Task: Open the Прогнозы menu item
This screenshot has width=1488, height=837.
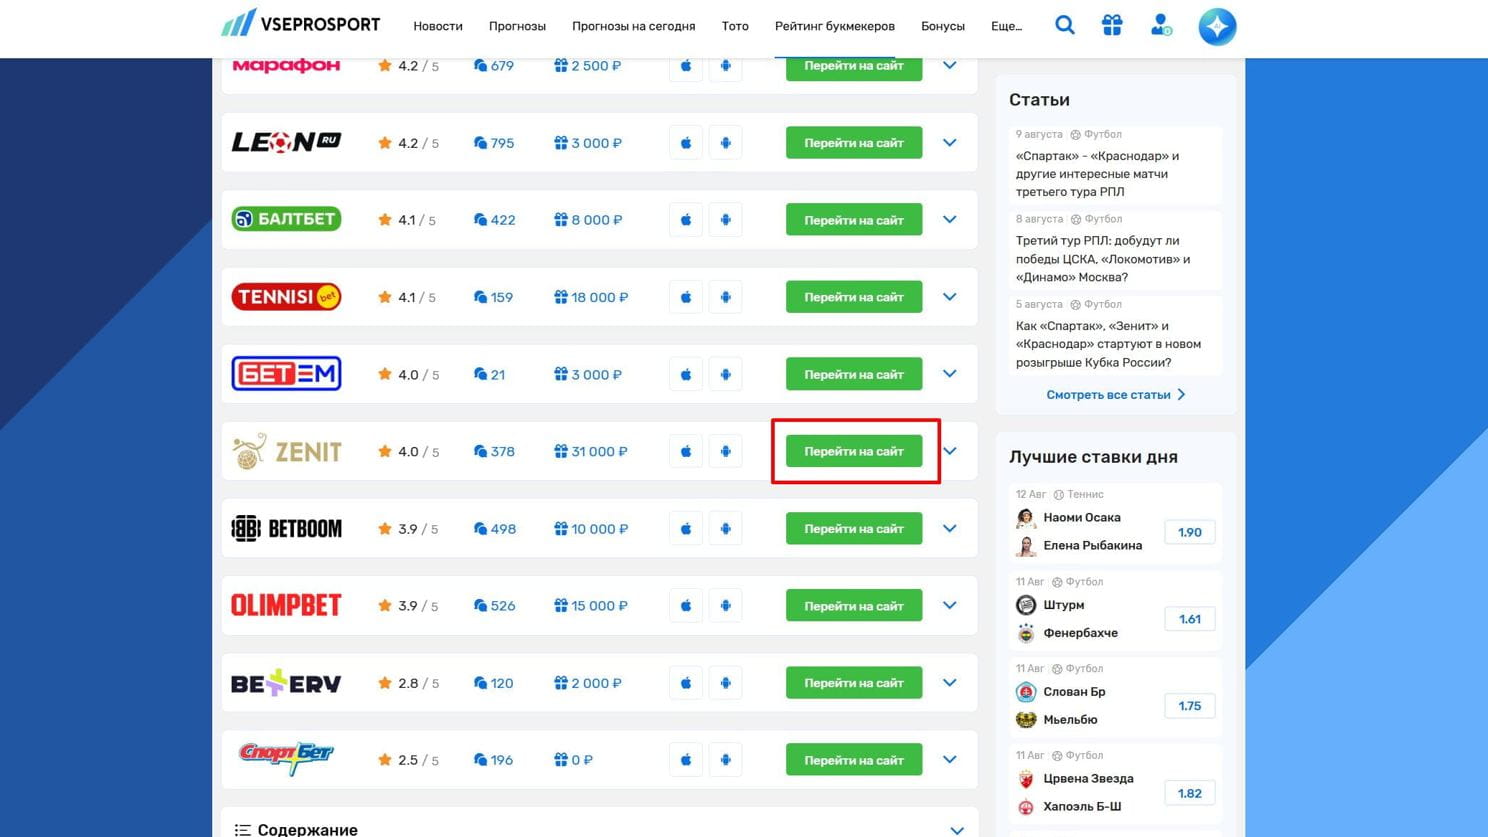Action: pyautogui.click(x=517, y=26)
